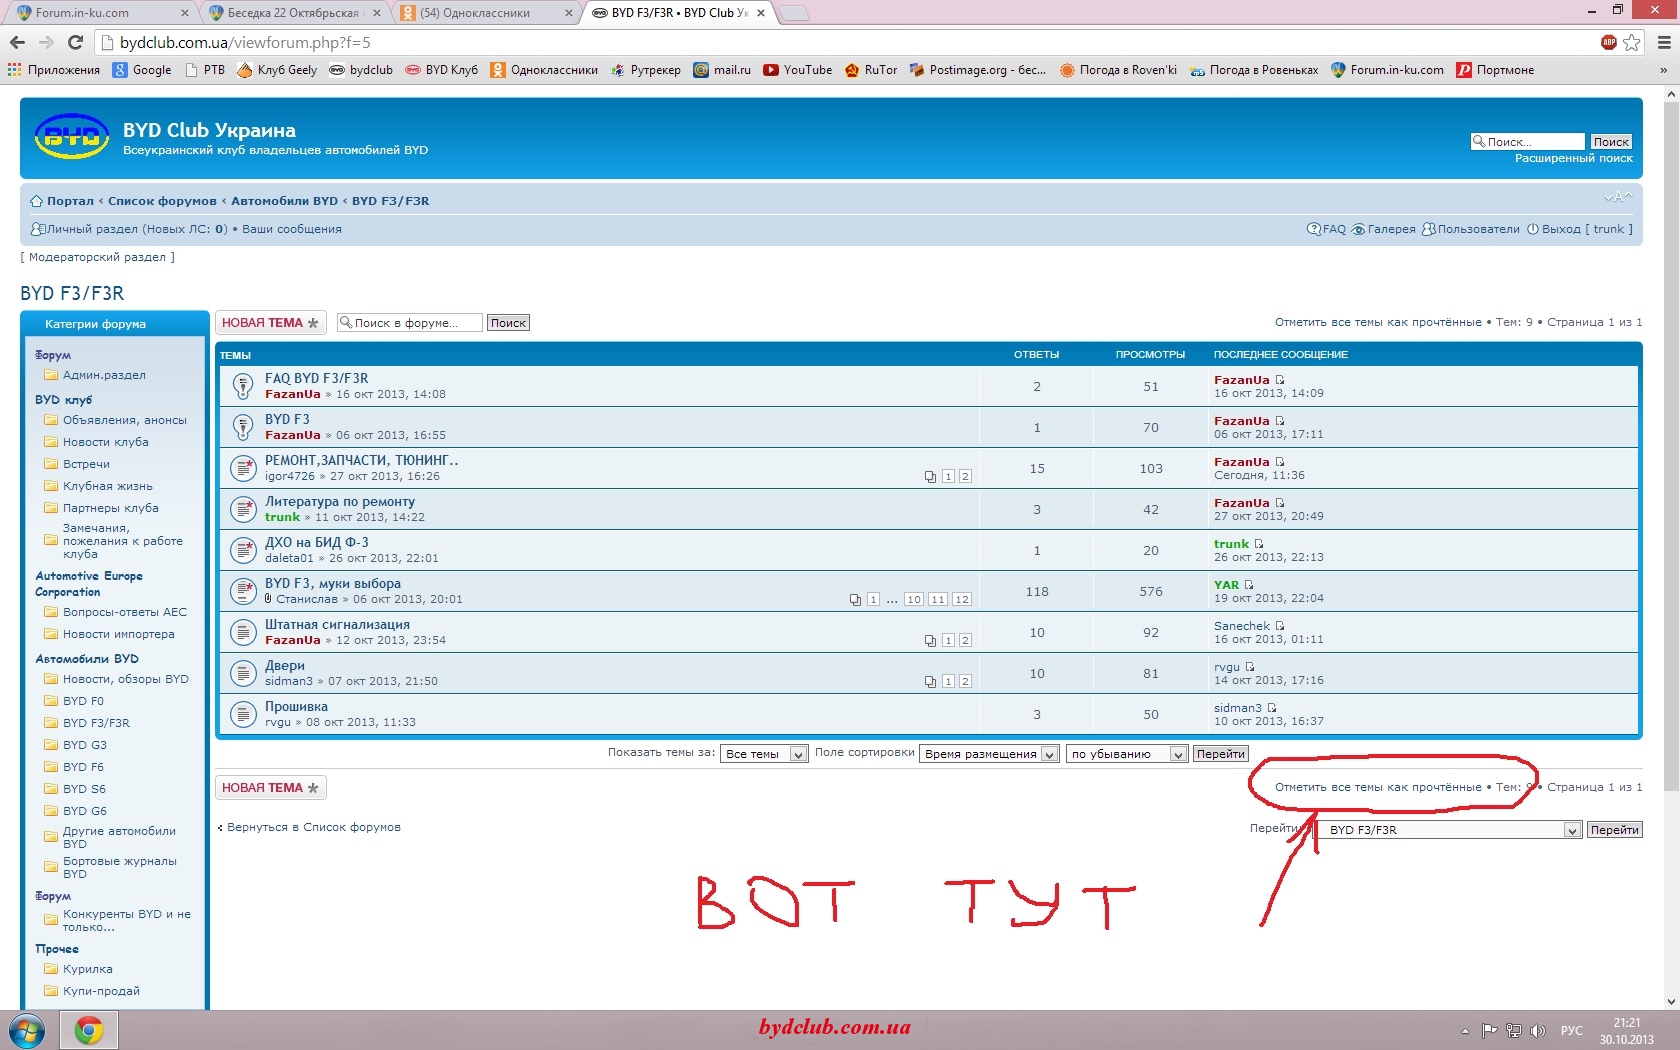
Task: Click the BYD Club logo in header
Action: tap(71, 137)
